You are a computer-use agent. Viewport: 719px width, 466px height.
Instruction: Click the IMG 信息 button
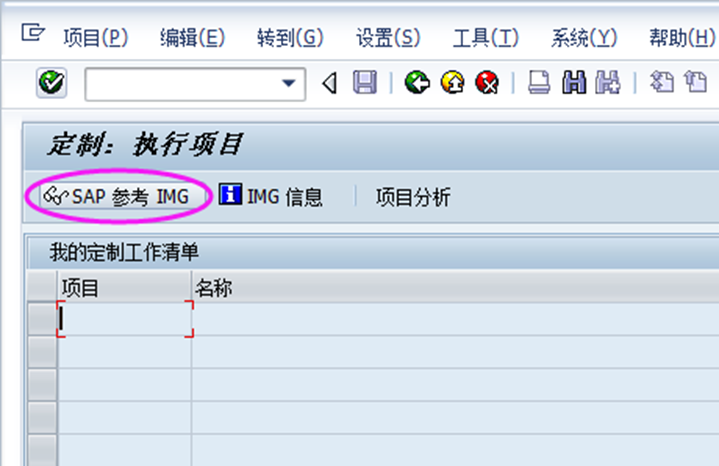pyautogui.click(x=271, y=196)
